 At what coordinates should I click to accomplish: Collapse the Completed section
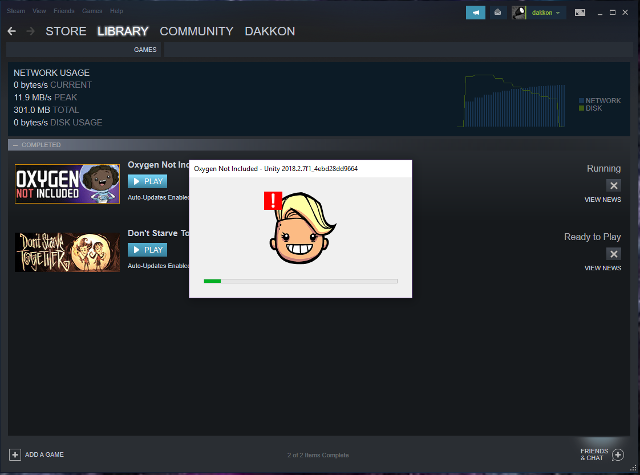point(14,145)
